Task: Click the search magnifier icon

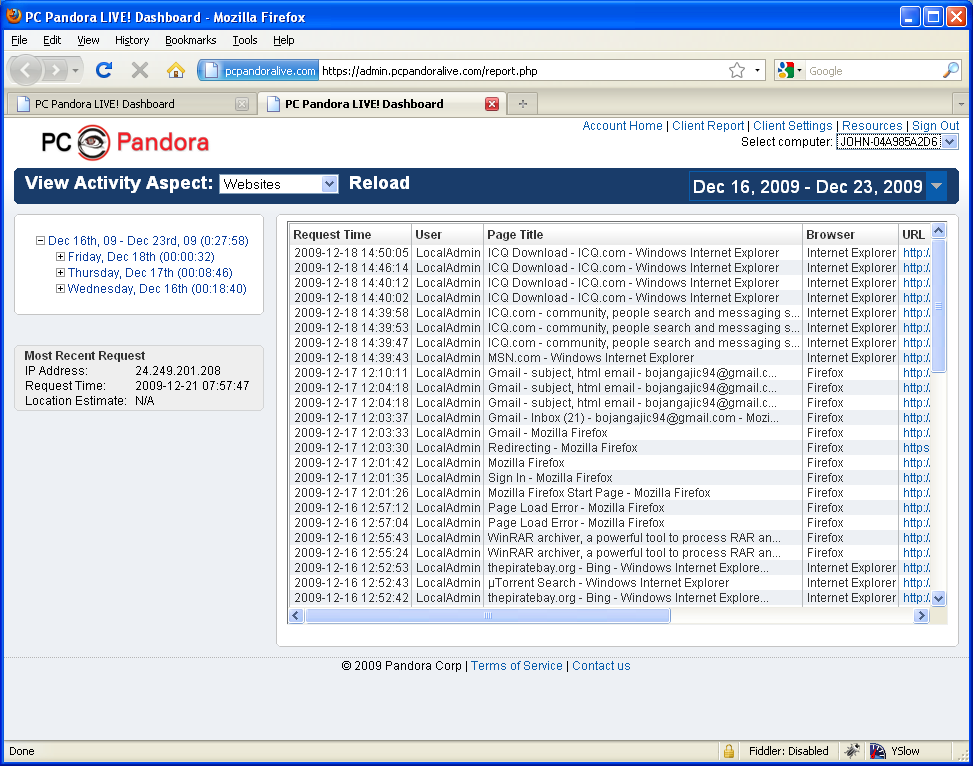Action: [x=951, y=70]
